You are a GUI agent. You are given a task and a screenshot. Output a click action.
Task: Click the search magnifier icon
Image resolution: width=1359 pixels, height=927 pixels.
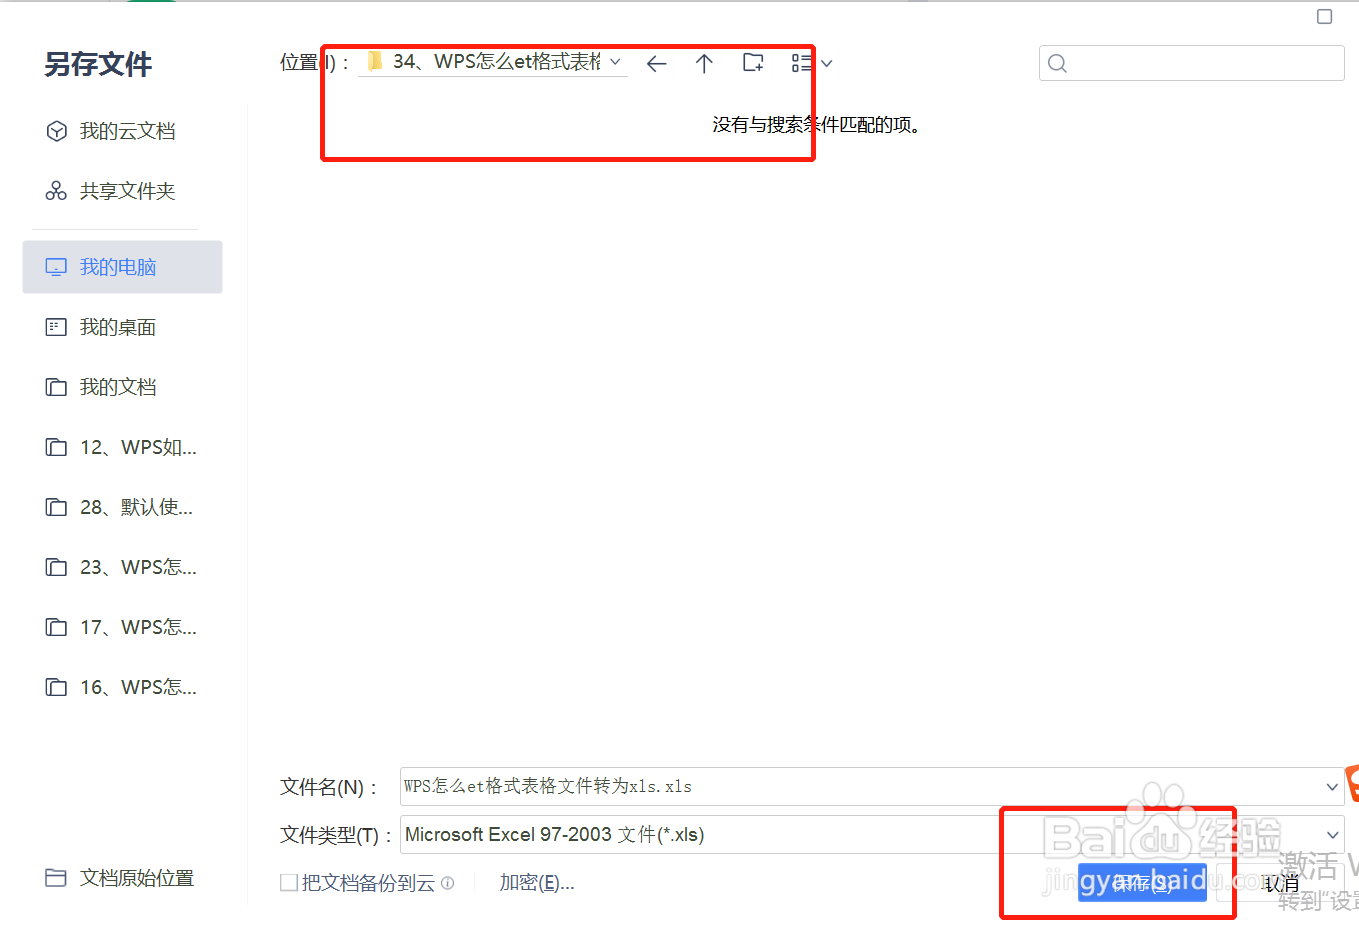click(1057, 64)
